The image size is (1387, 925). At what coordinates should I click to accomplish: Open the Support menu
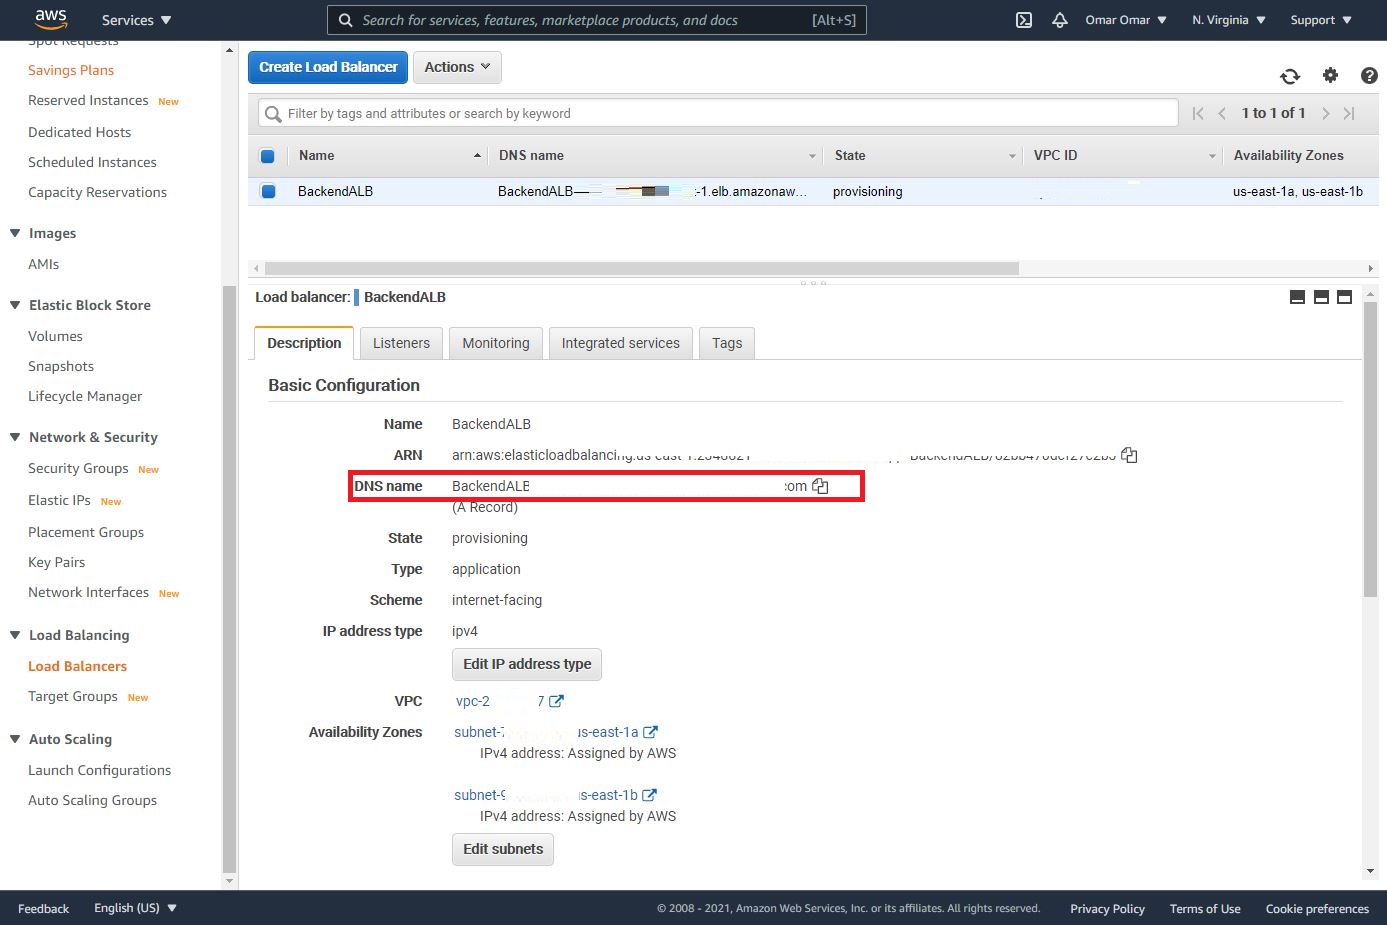(1321, 20)
